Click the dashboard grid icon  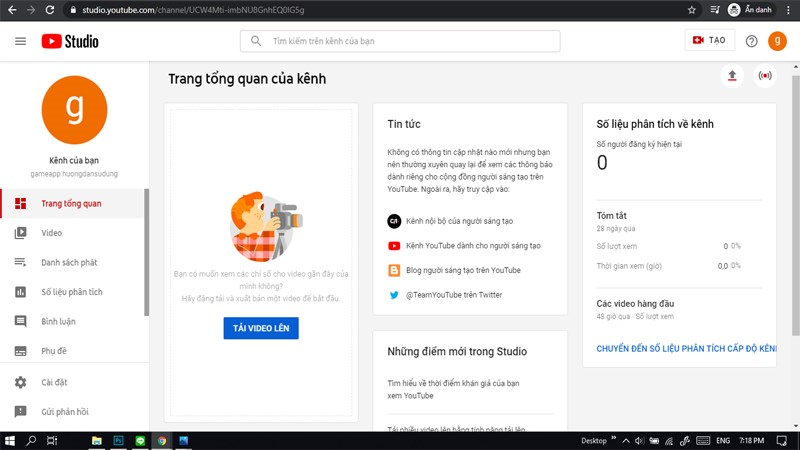coord(20,204)
